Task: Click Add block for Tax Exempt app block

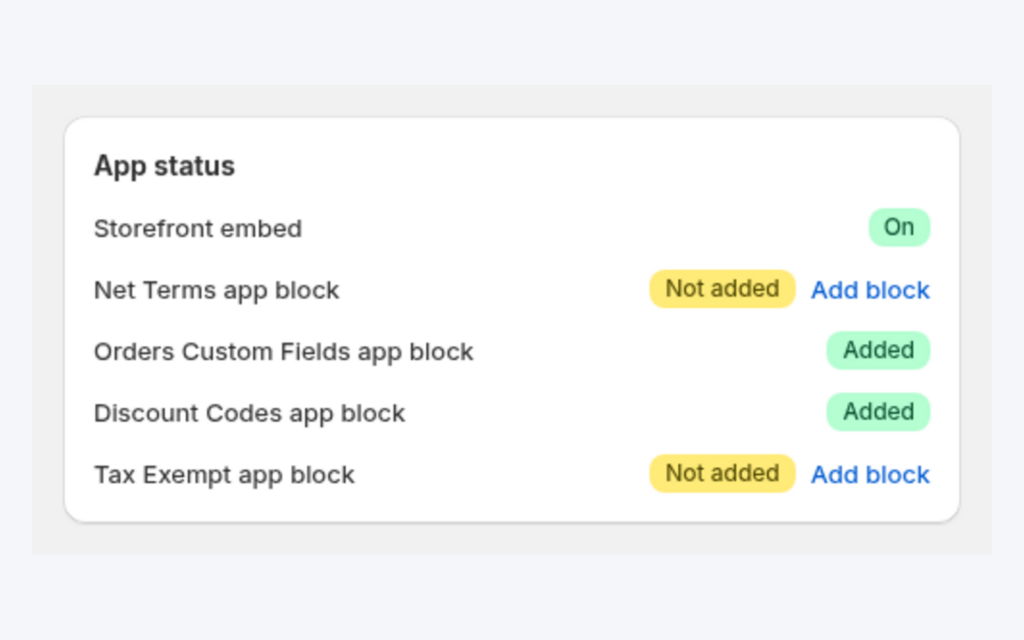Action: [x=870, y=475]
